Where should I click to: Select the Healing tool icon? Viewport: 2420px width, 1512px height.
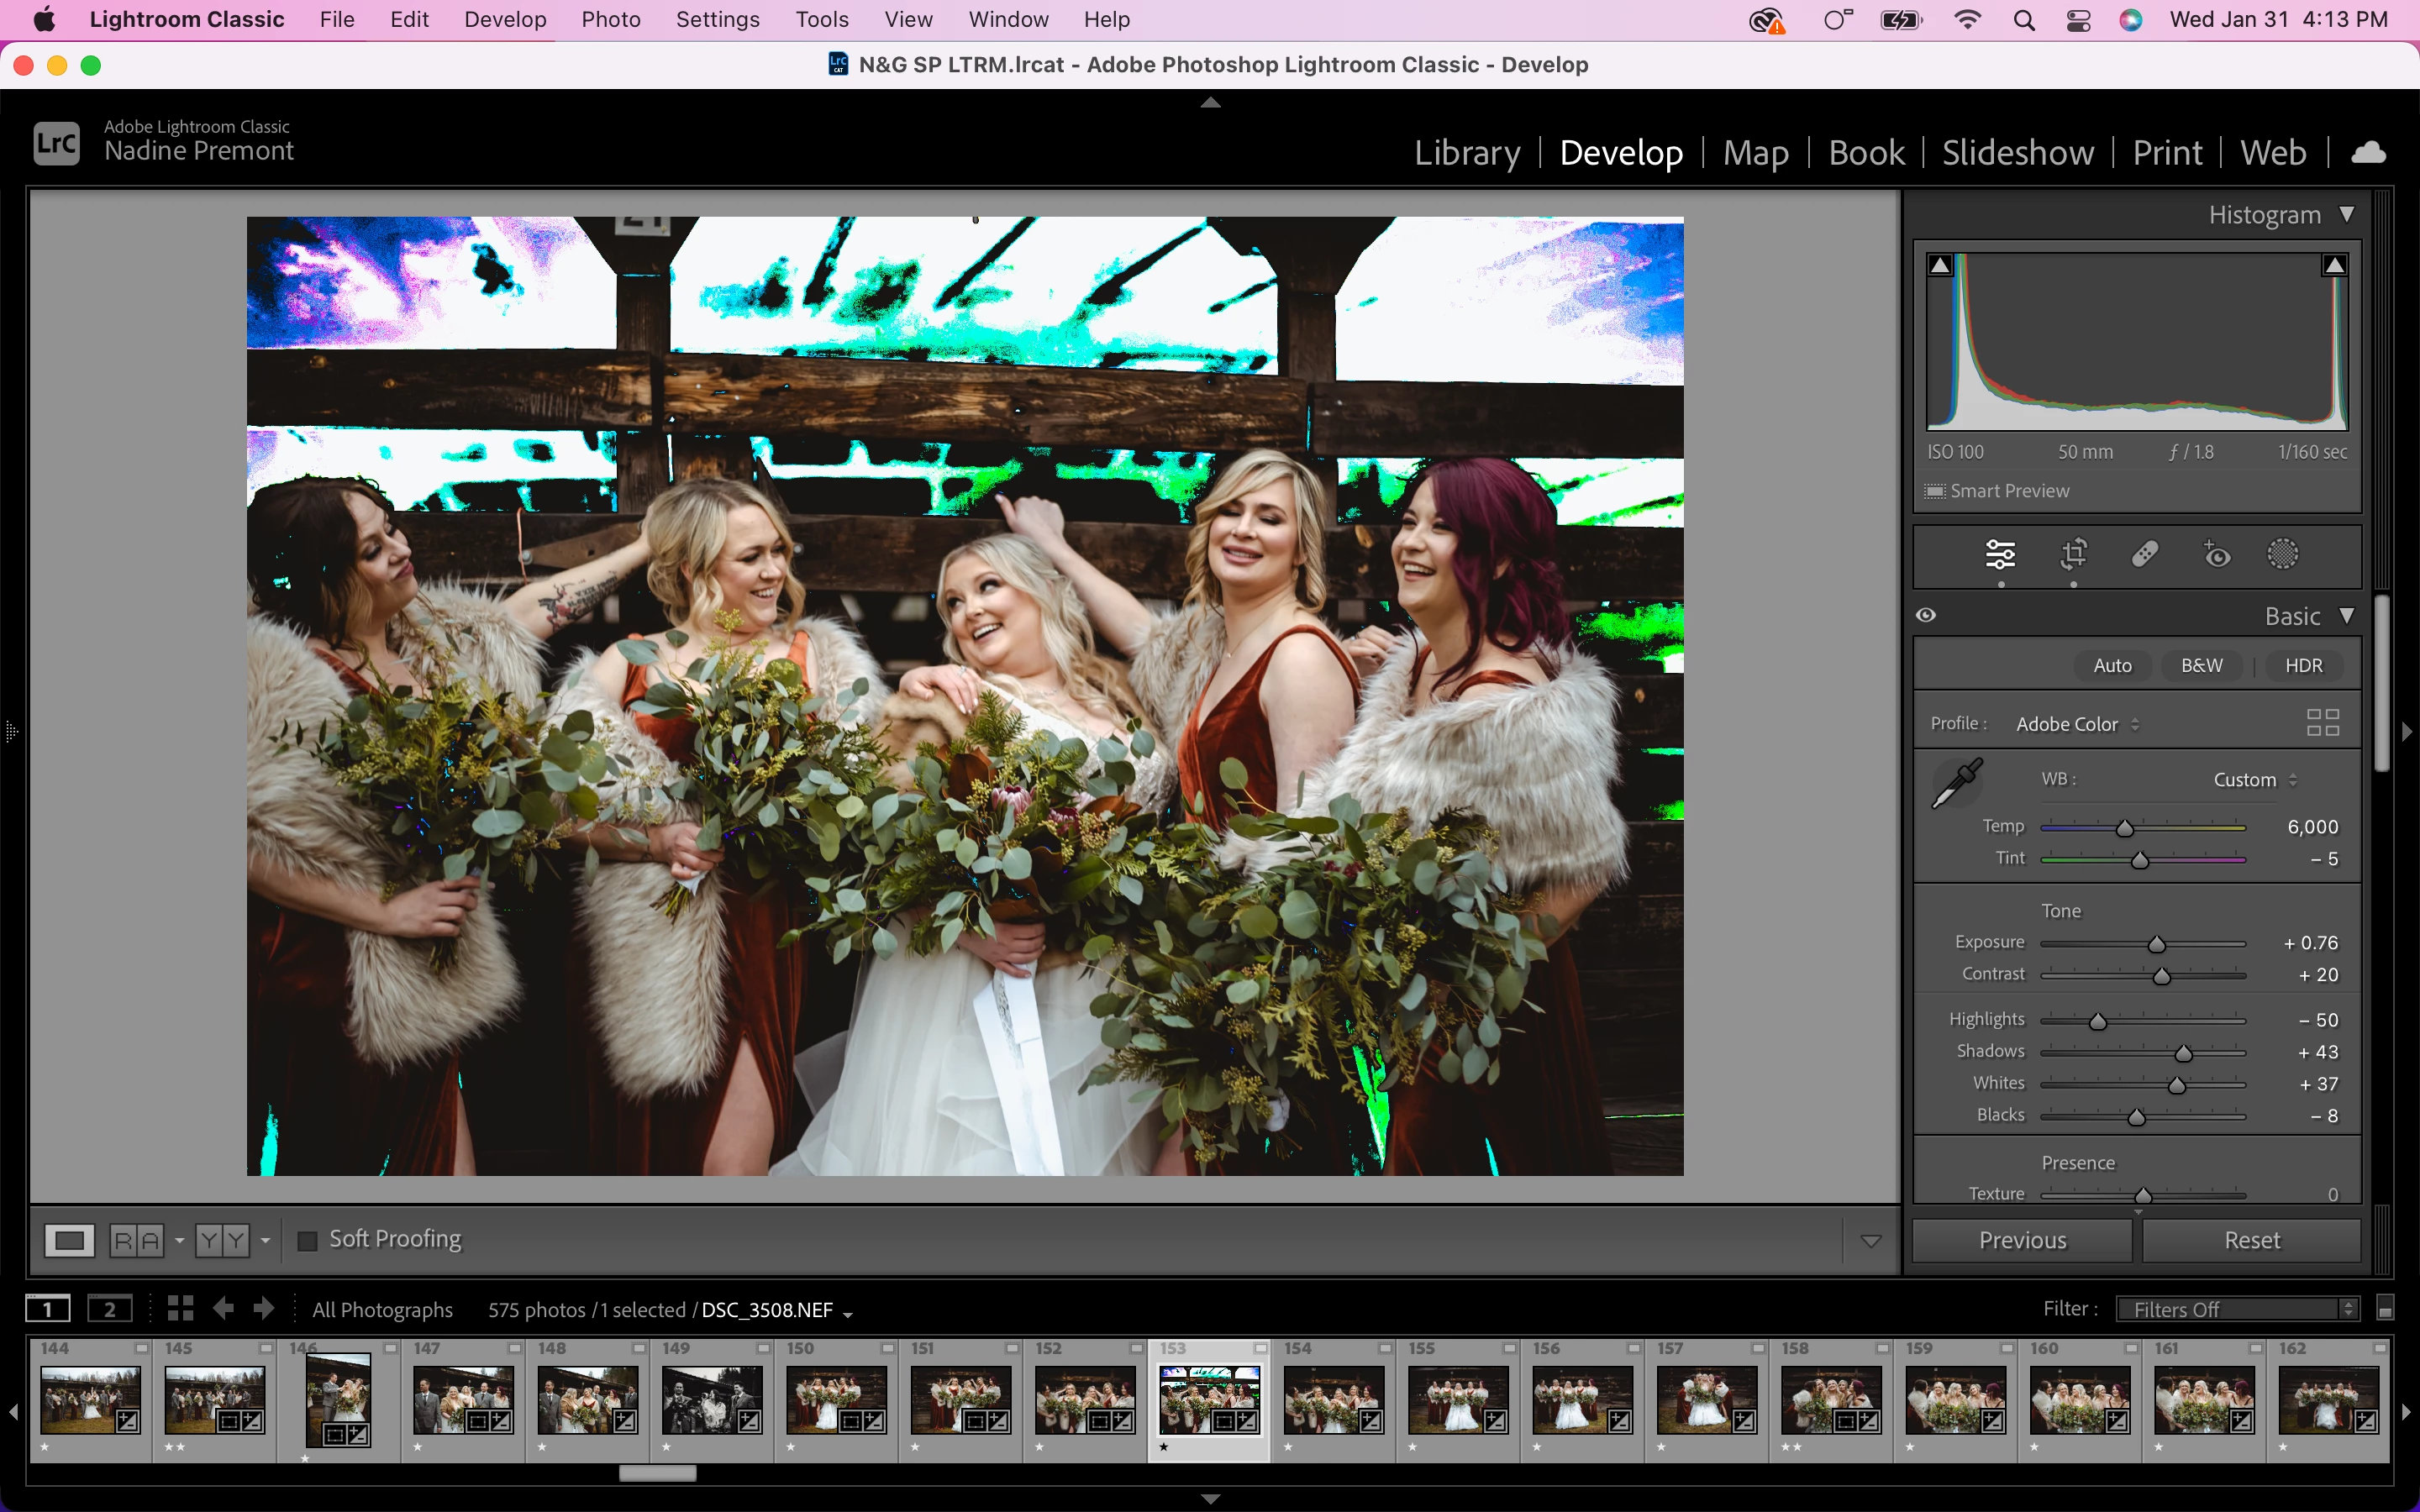point(2144,554)
